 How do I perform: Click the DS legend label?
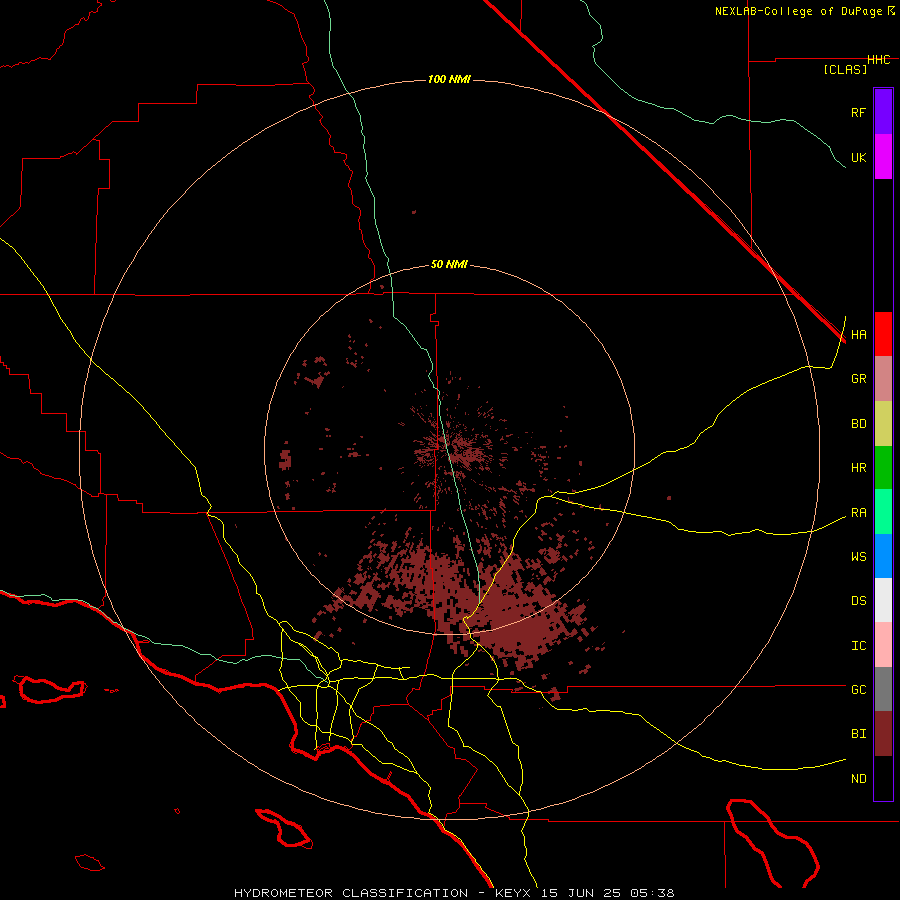tap(858, 601)
